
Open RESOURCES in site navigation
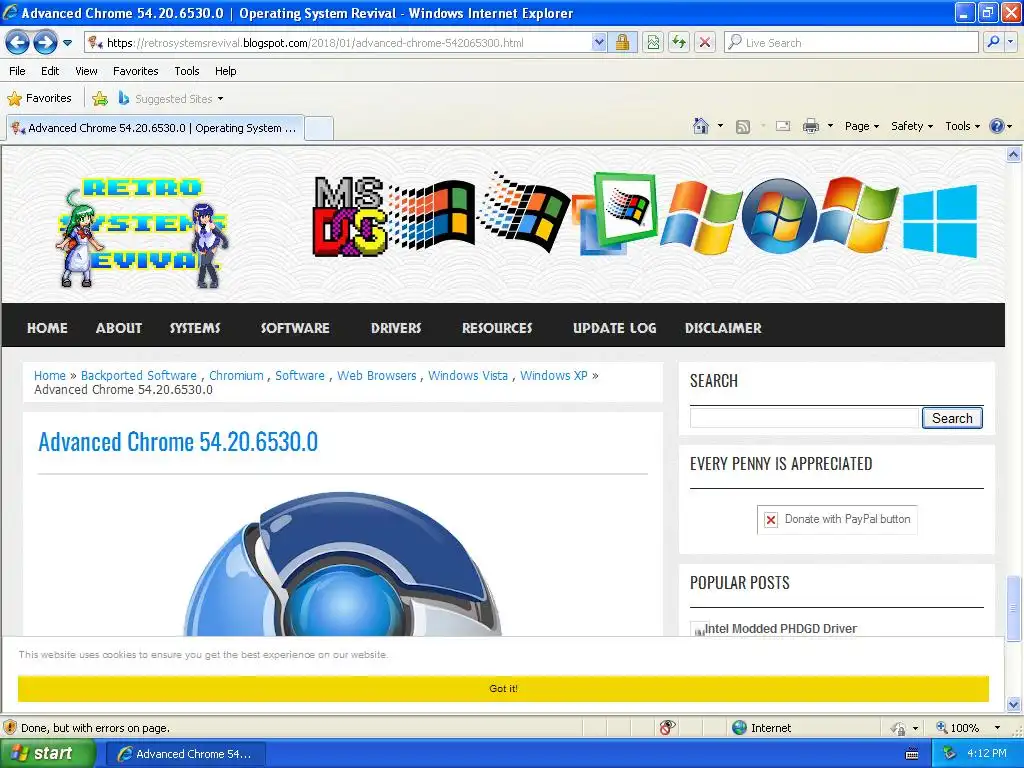point(497,328)
